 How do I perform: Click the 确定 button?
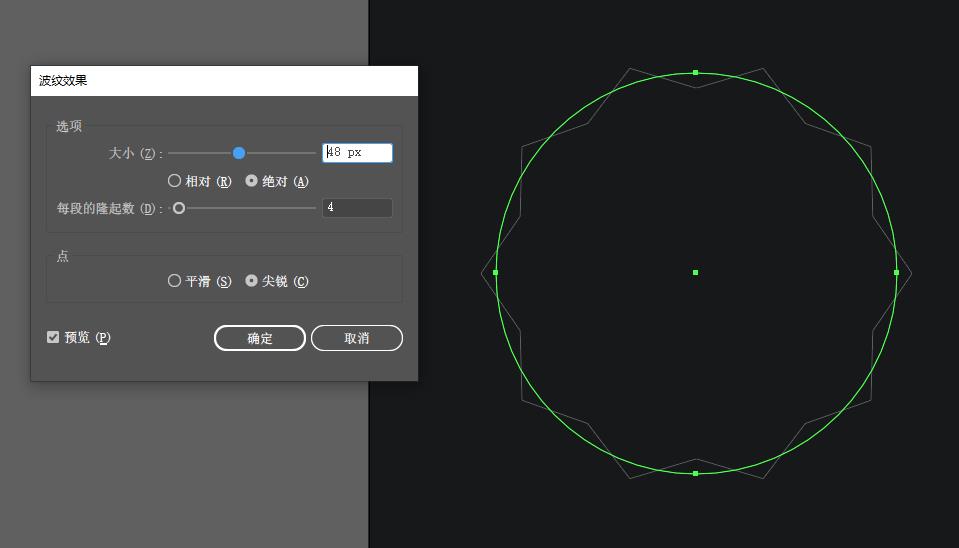coord(259,338)
